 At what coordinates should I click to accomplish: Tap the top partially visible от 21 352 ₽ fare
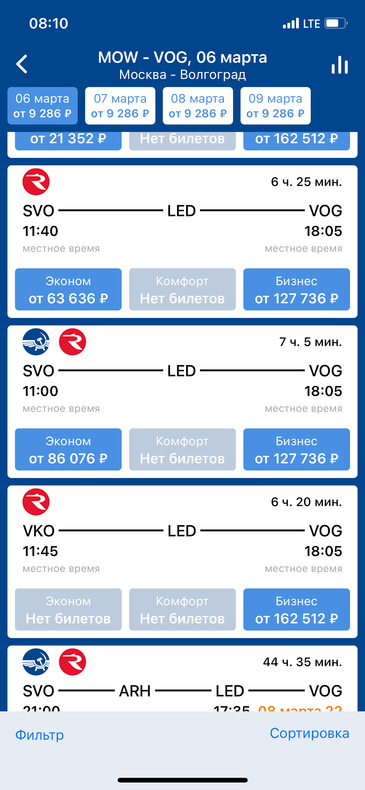coord(68,139)
